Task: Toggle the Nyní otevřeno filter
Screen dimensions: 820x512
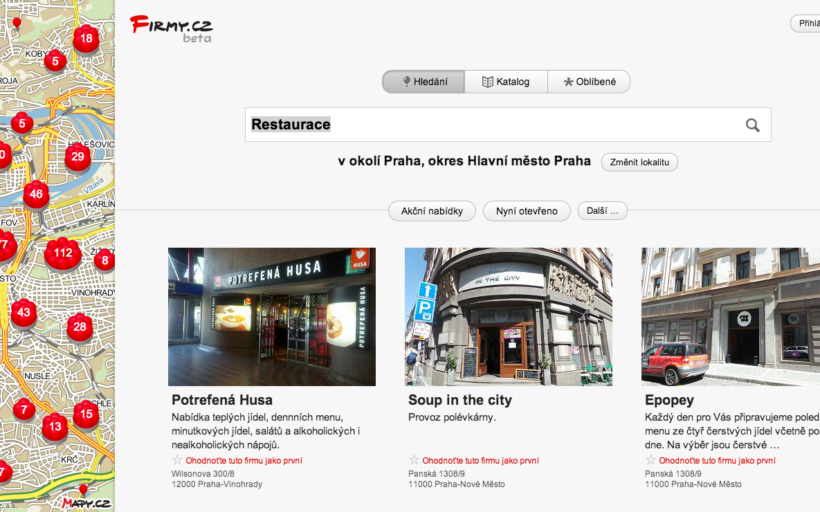Action: (x=526, y=211)
